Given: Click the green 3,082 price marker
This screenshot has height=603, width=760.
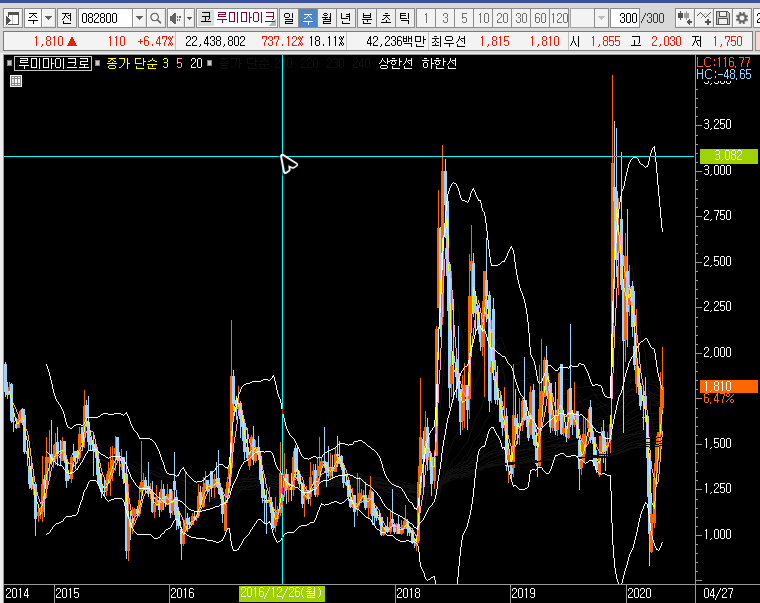Looking at the screenshot, I should tap(728, 156).
